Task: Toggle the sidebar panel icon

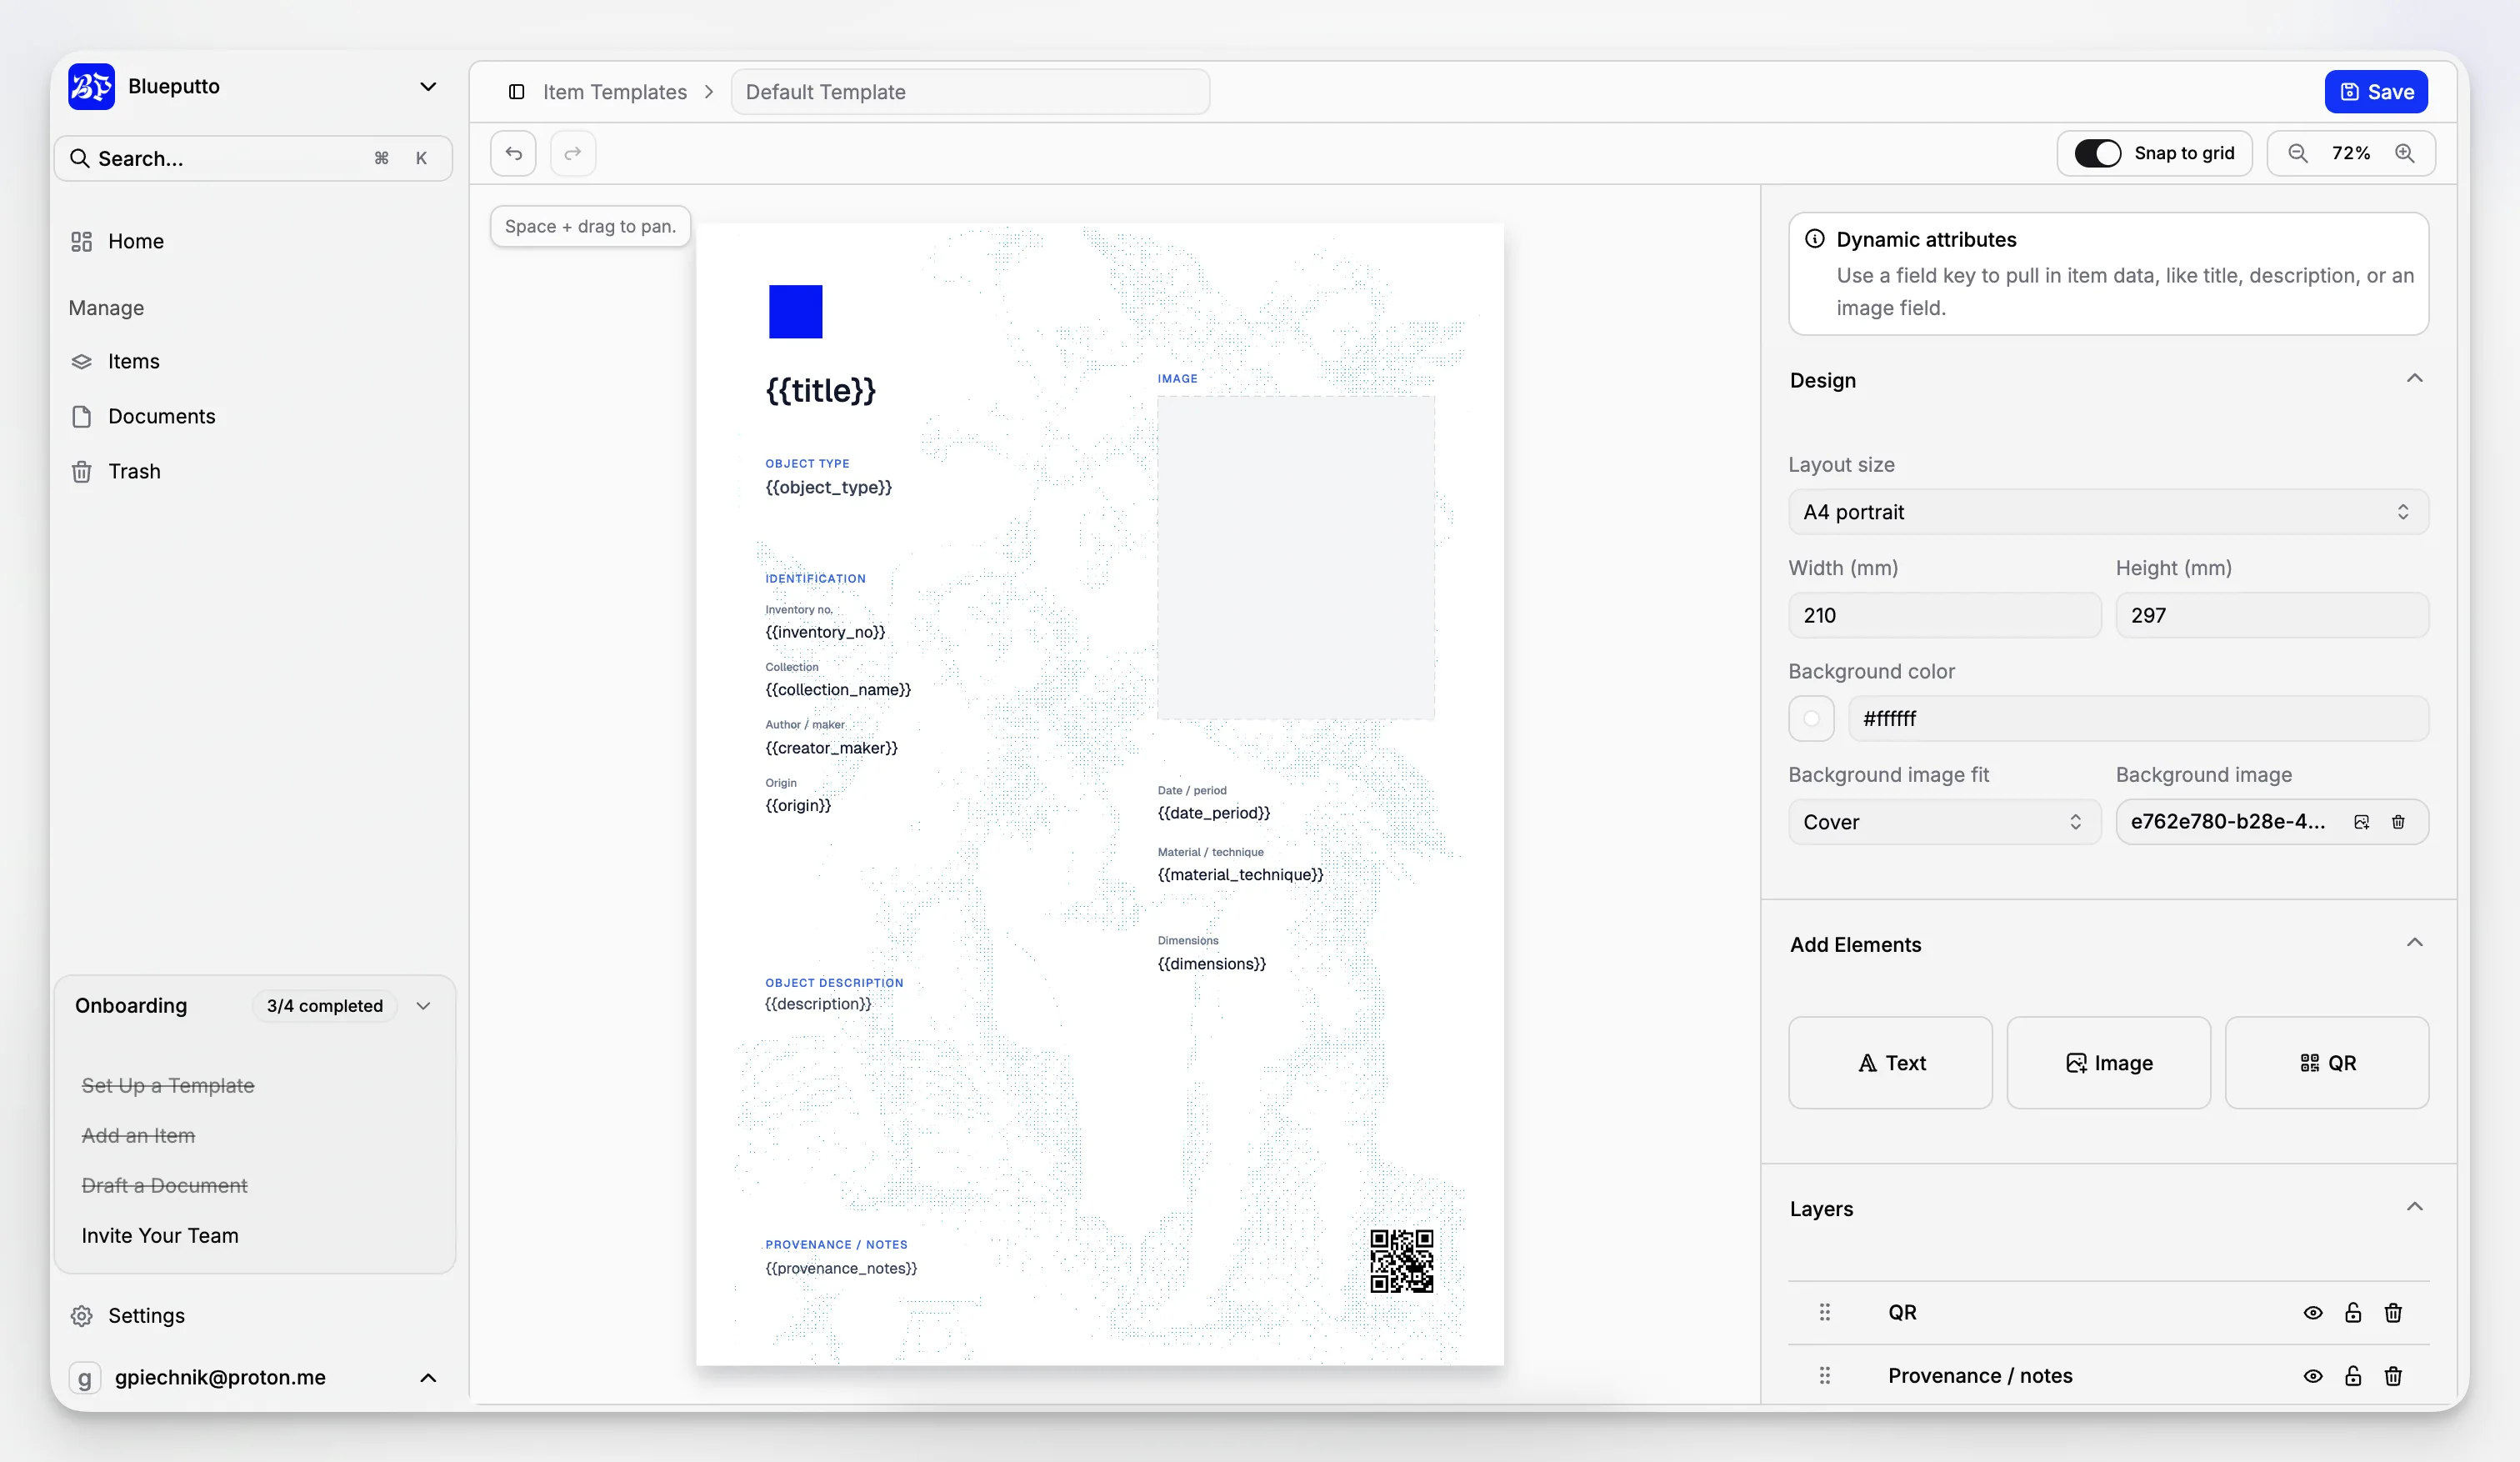Action: click(516, 92)
